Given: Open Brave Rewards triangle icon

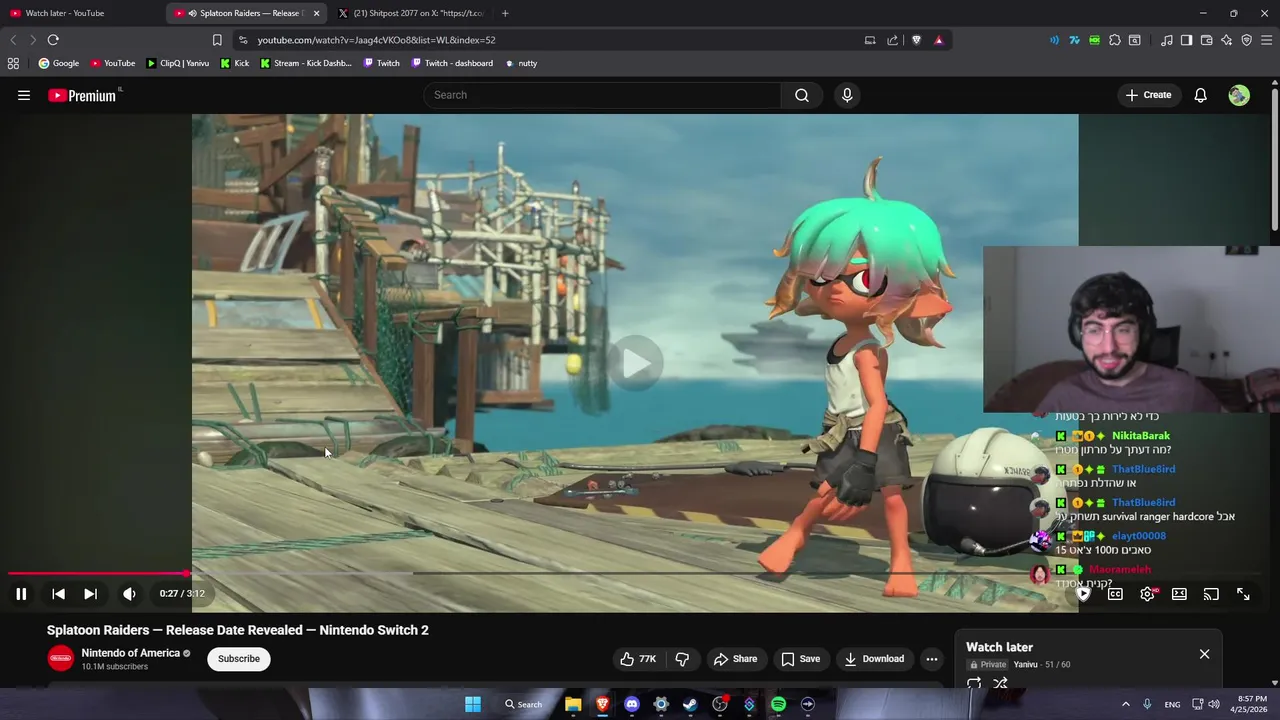Looking at the screenshot, I should point(938,40).
